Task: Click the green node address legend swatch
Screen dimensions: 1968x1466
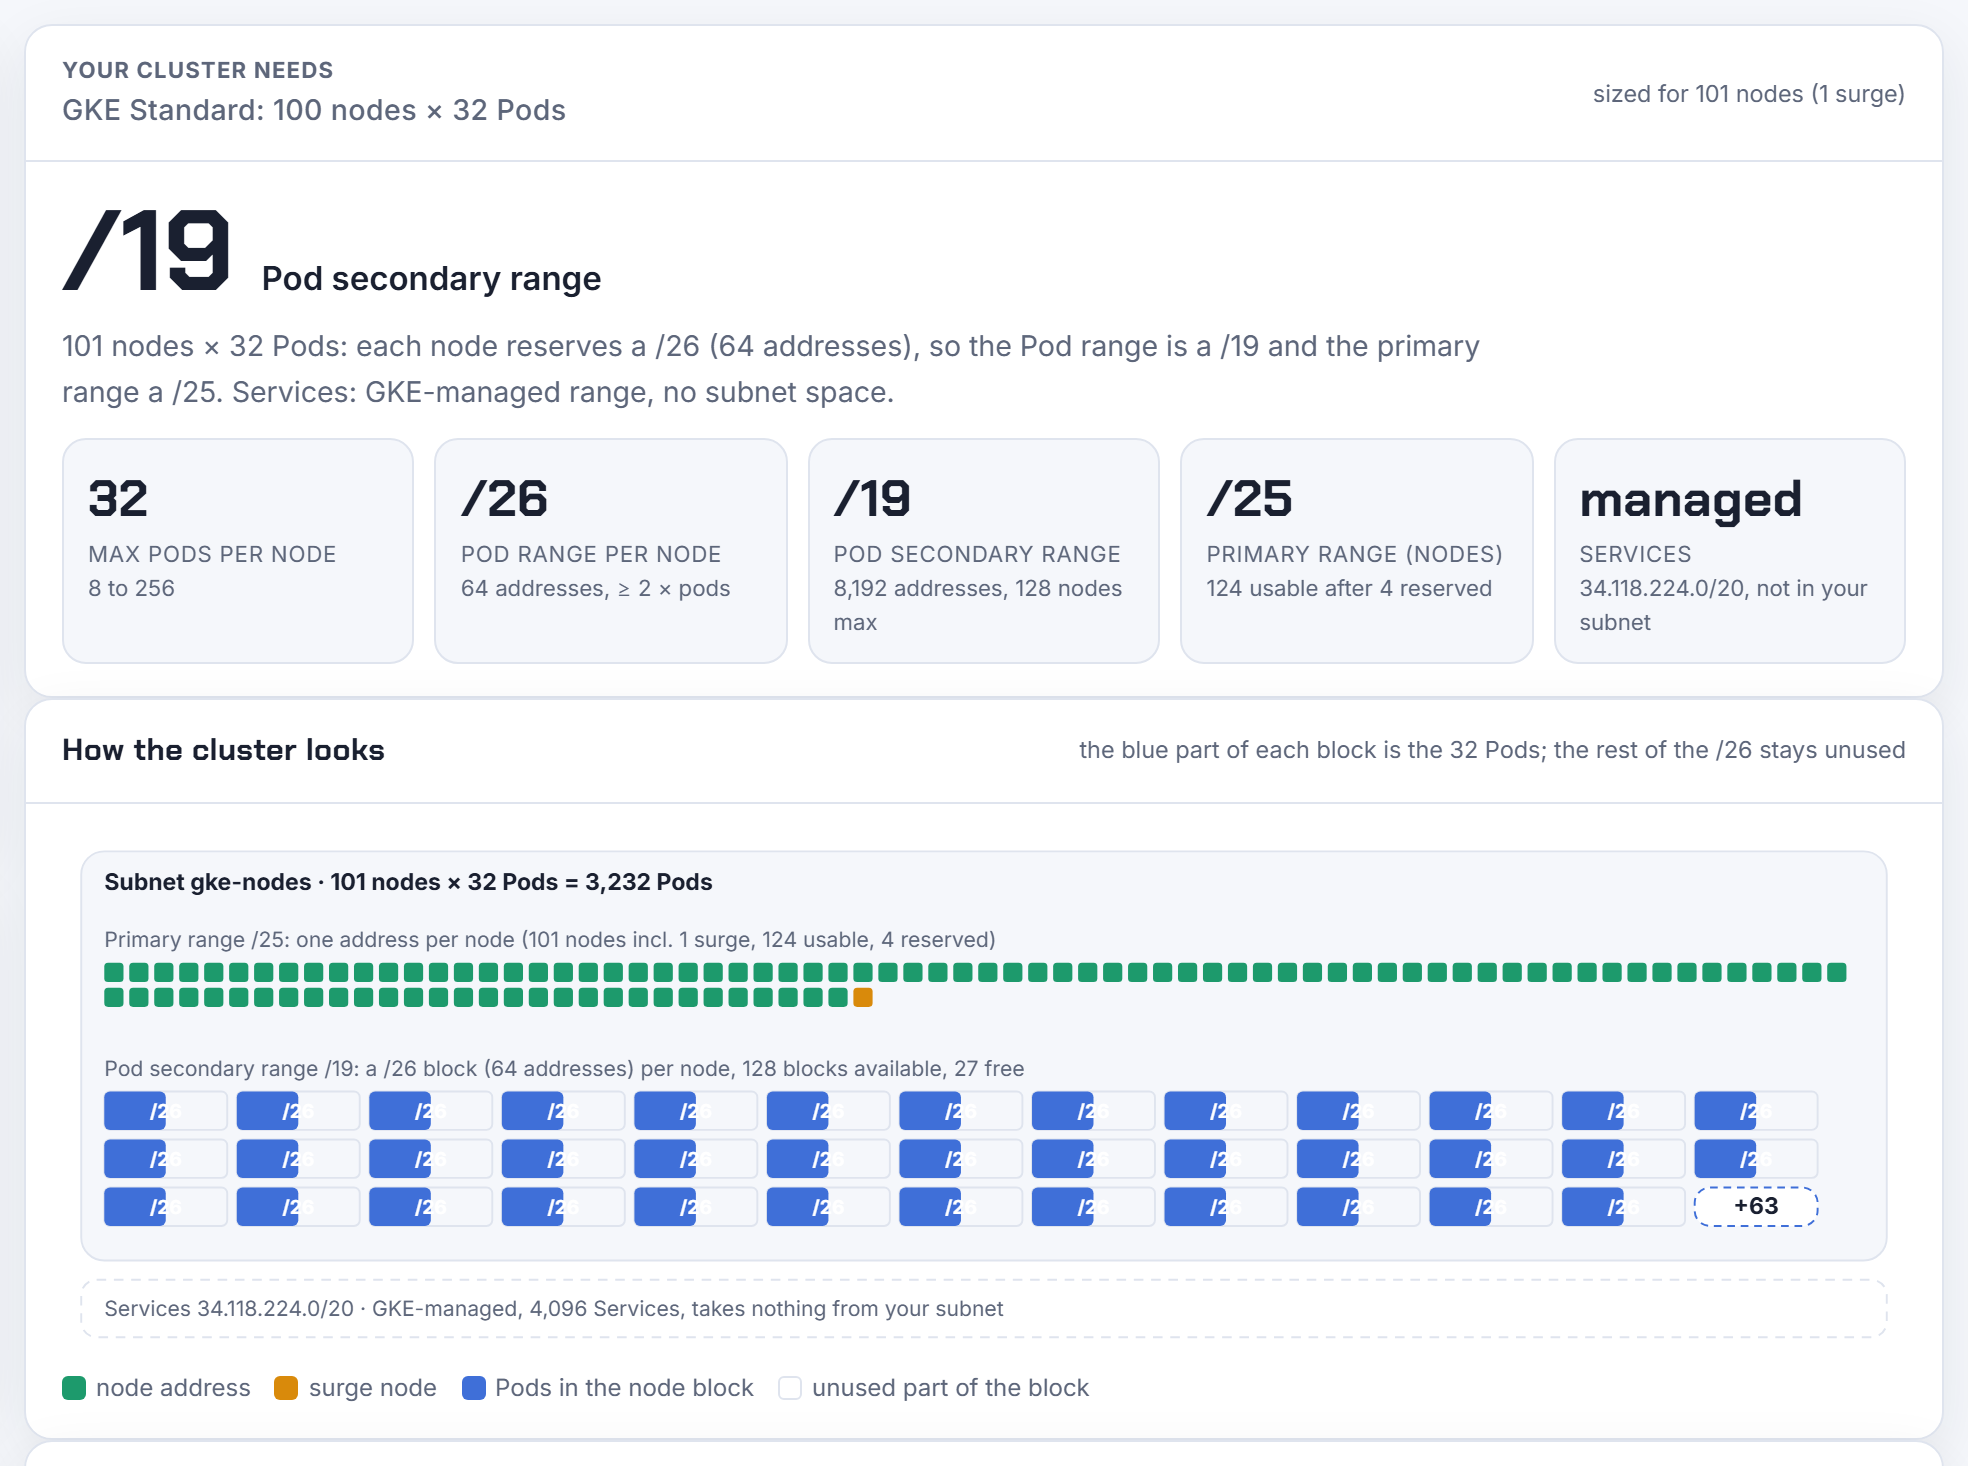Action: pyautogui.click(x=74, y=1388)
